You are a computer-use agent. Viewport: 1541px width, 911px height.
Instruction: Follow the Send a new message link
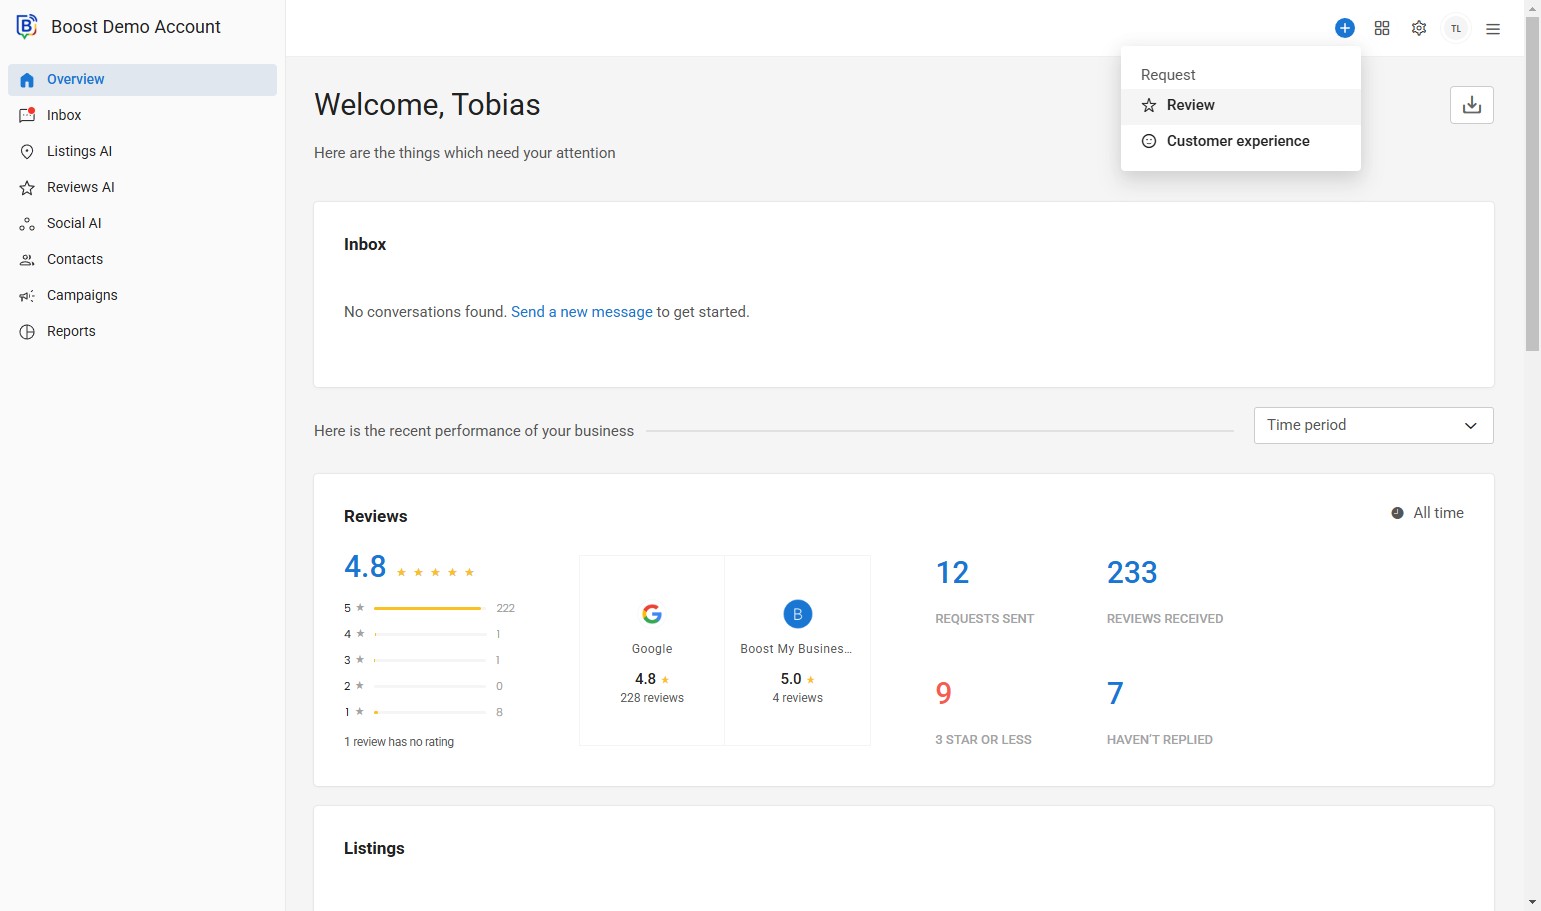[x=581, y=312]
